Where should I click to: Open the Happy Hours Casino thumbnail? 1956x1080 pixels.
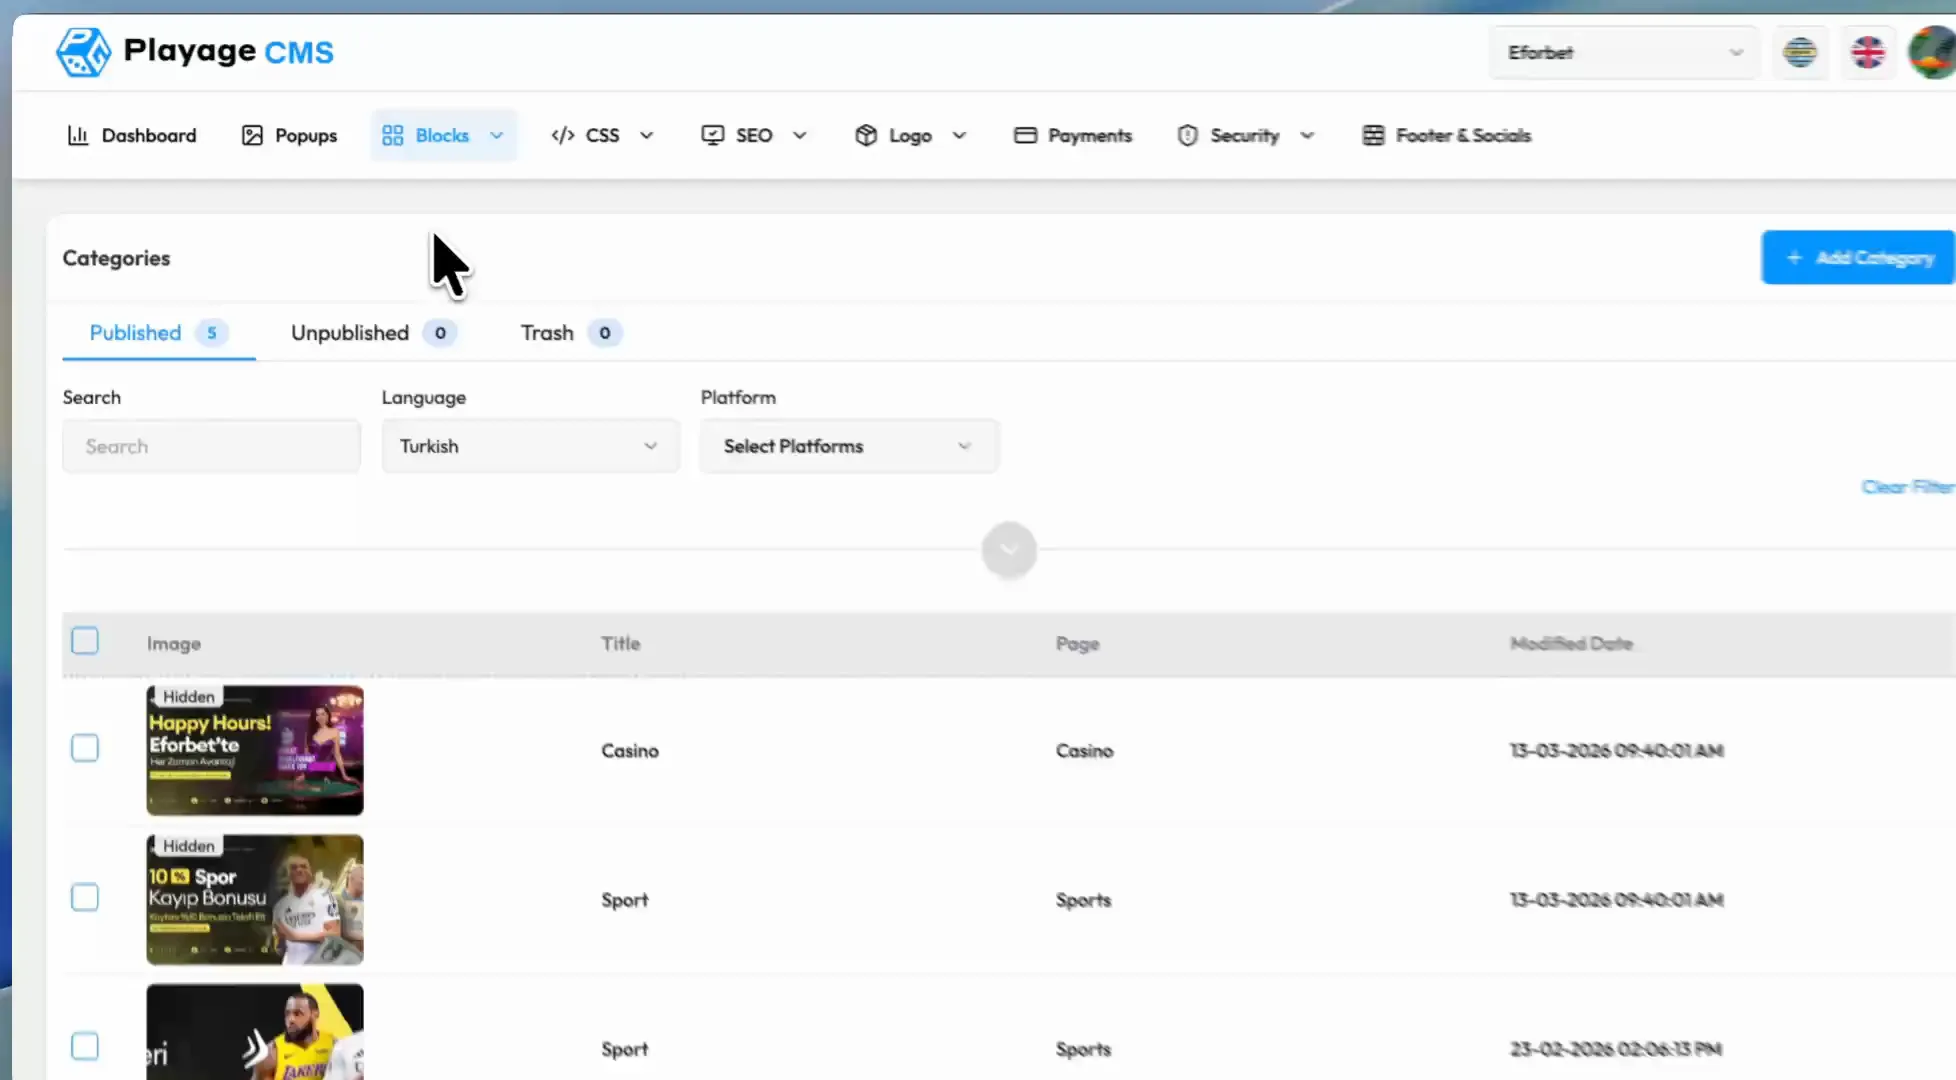coord(255,750)
